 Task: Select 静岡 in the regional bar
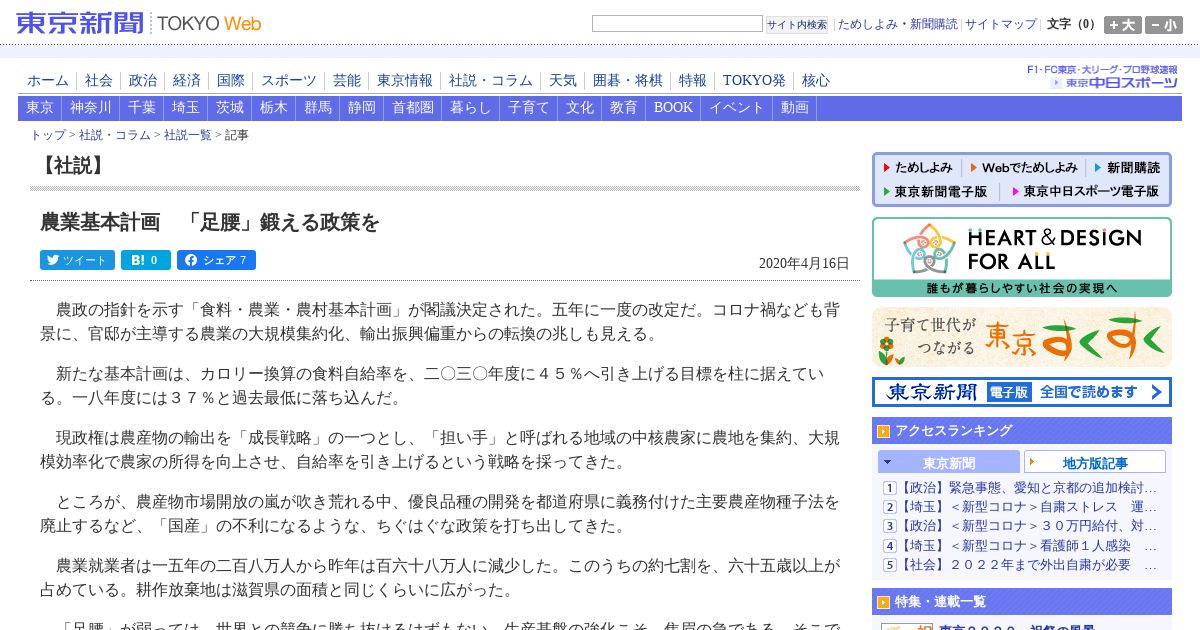[x=362, y=108]
